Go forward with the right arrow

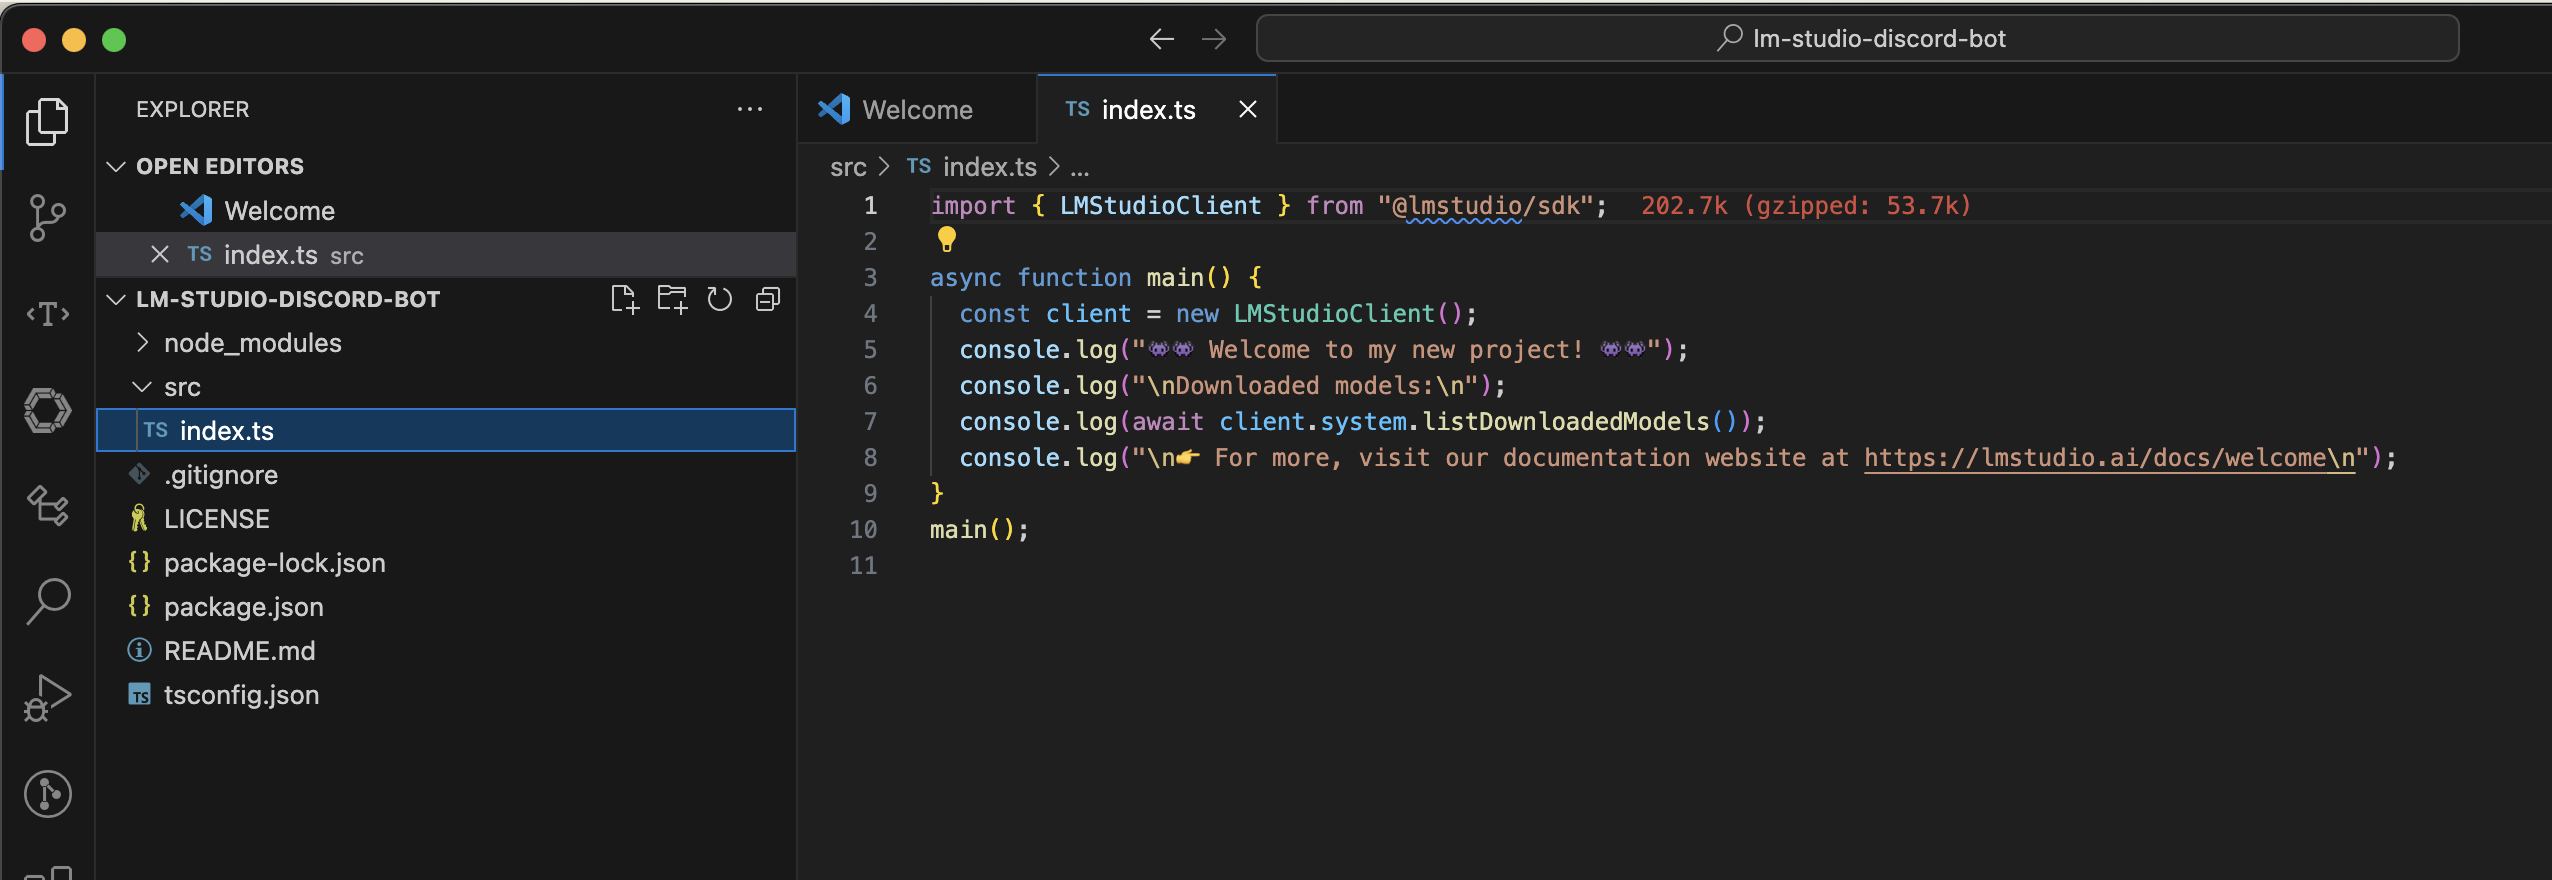[1214, 39]
